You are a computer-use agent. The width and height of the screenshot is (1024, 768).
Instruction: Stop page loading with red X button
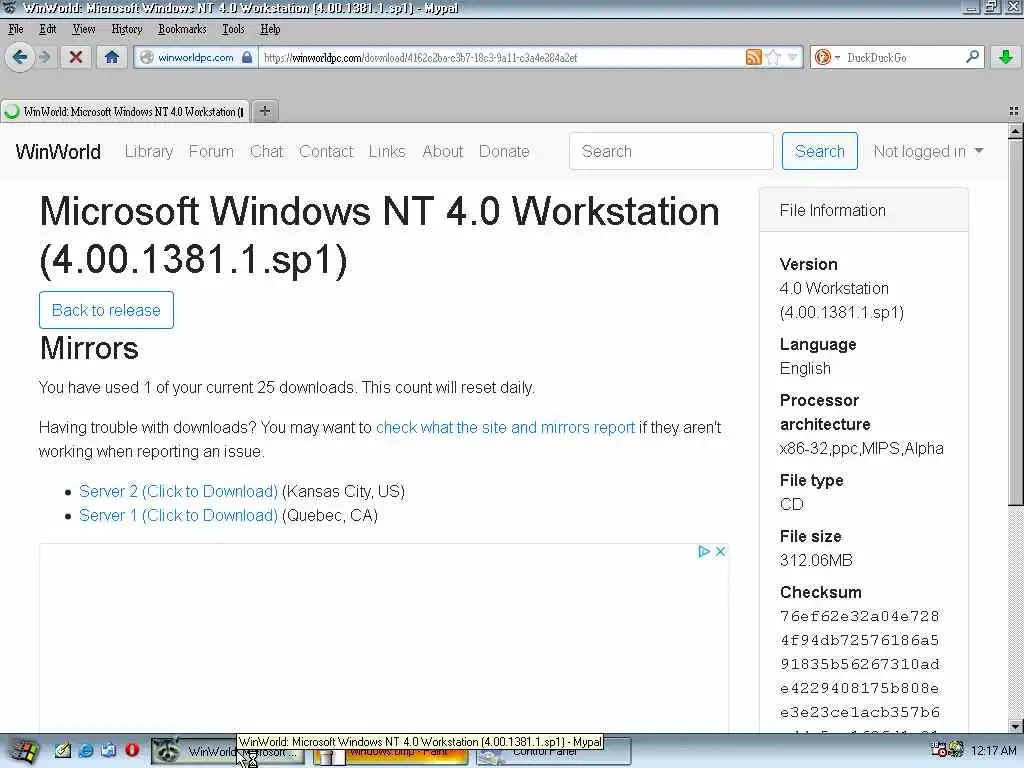76,57
